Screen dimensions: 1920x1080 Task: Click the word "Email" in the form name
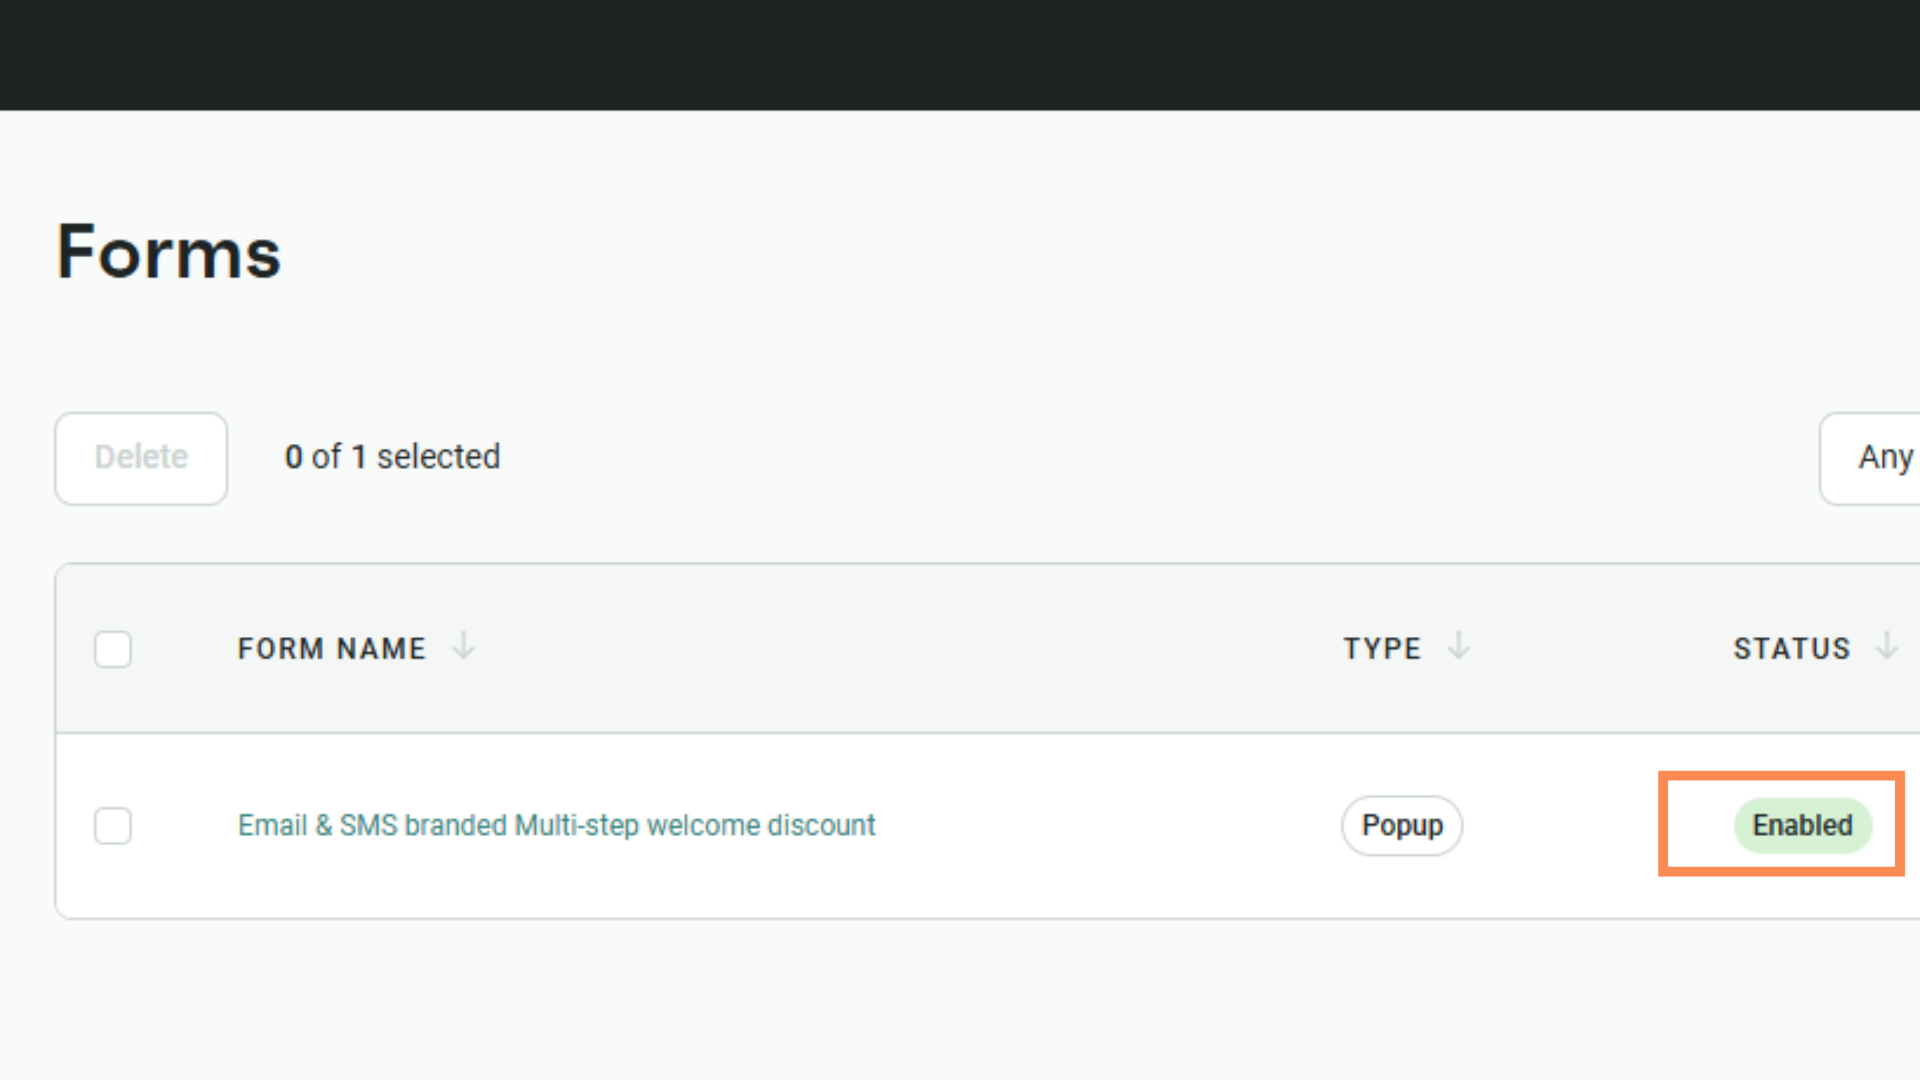[x=272, y=826]
